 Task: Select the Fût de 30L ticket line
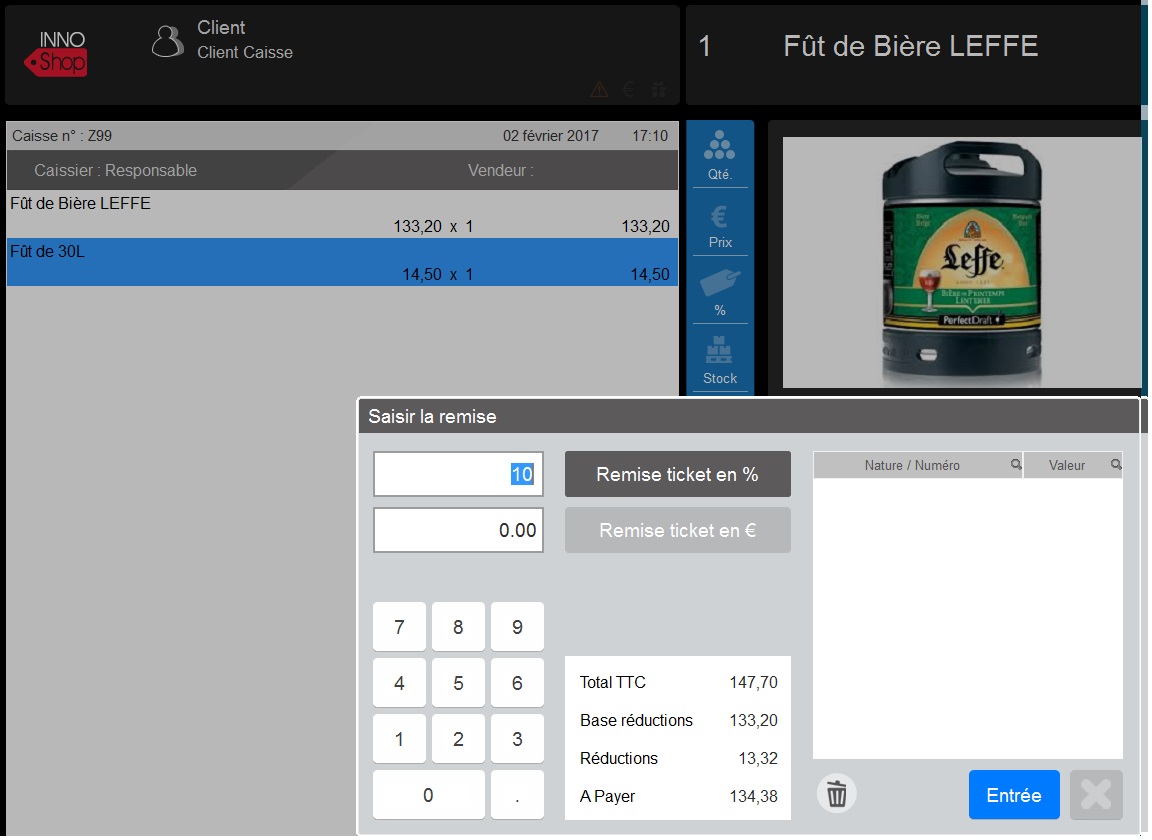click(x=342, y=262)
